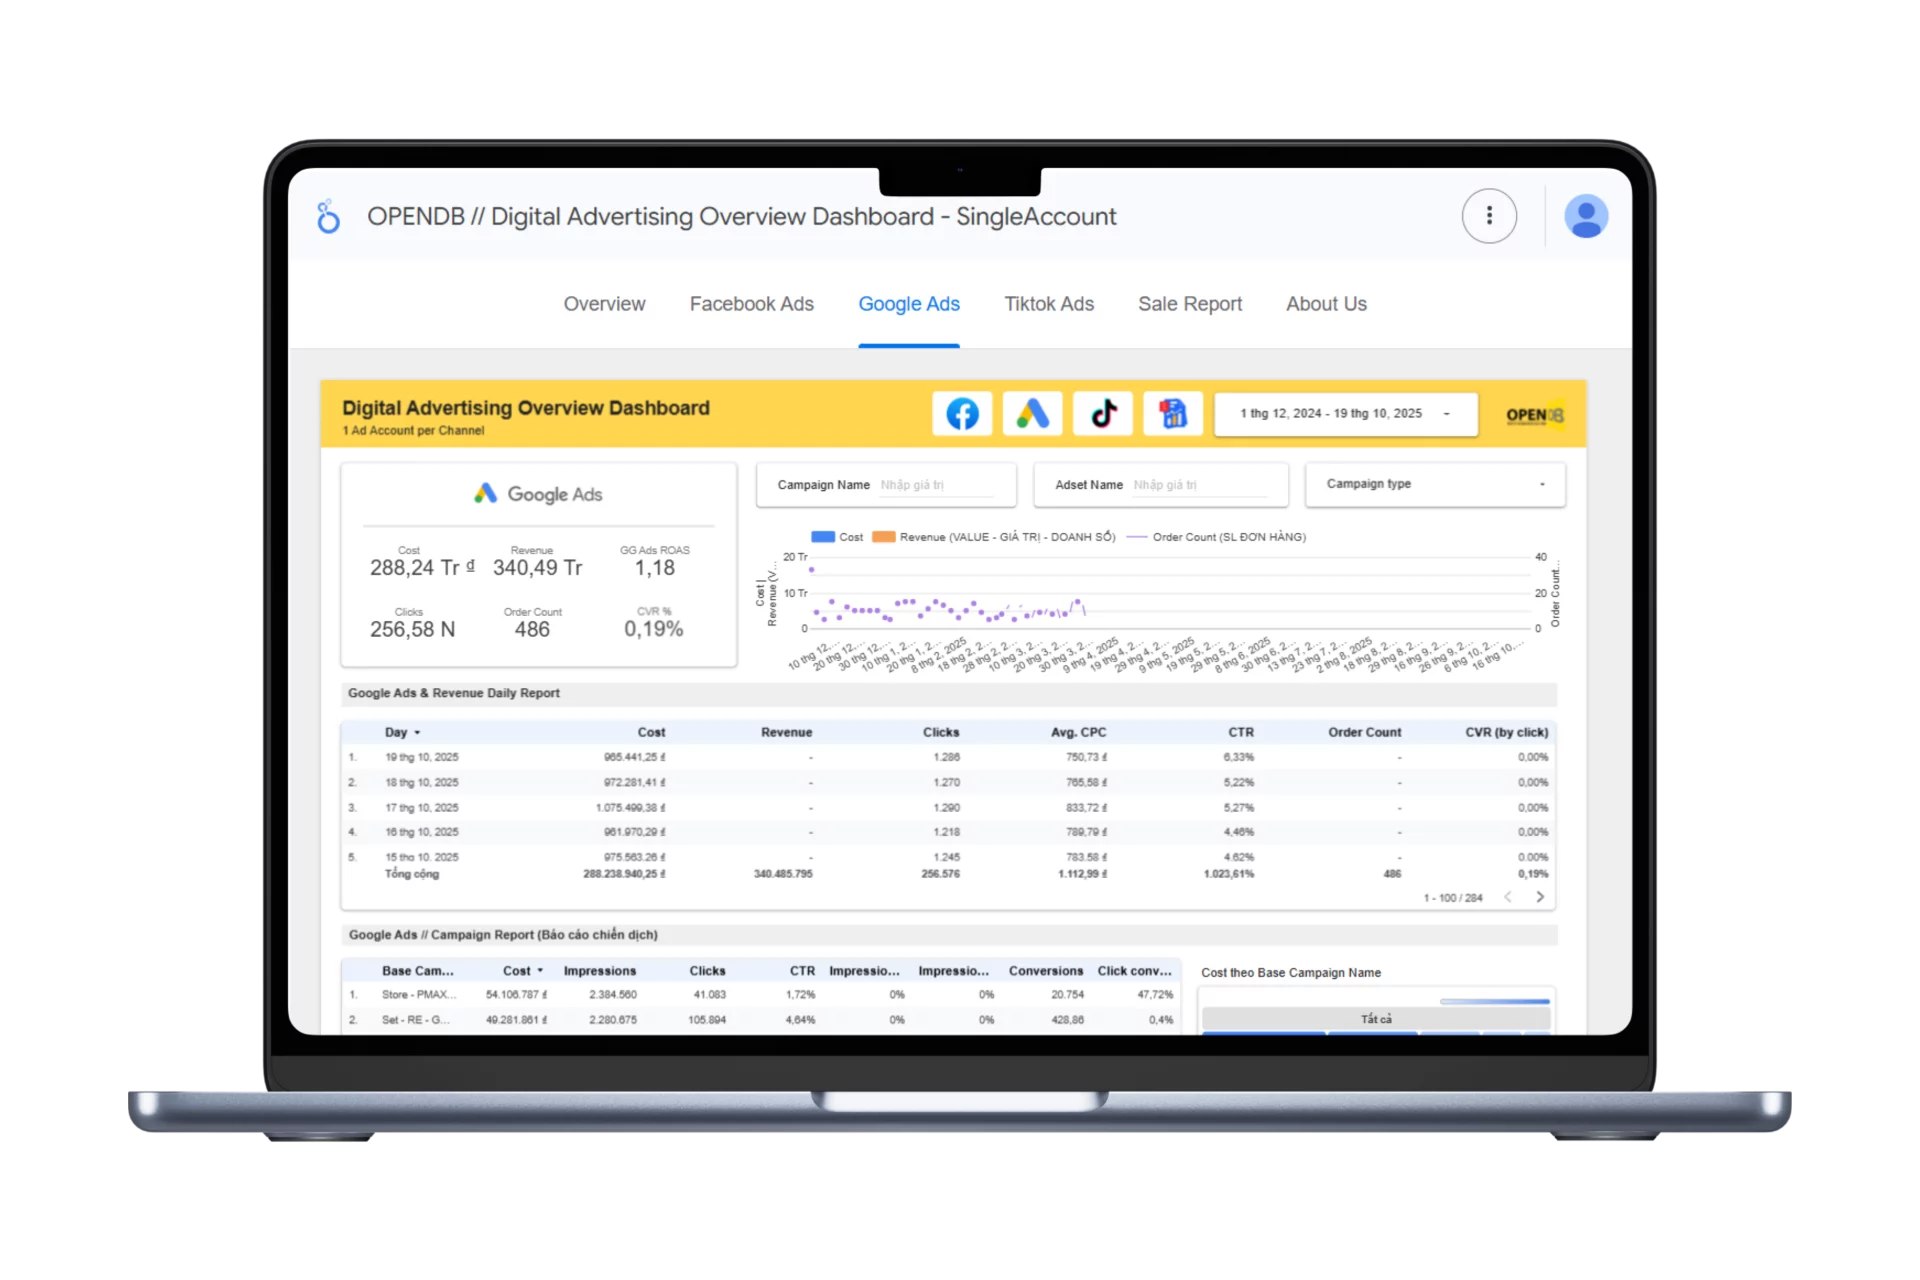This screenshot has width=1920, height=1280.
Task: Click the Order Count legend line
Action: [1137, 537]
